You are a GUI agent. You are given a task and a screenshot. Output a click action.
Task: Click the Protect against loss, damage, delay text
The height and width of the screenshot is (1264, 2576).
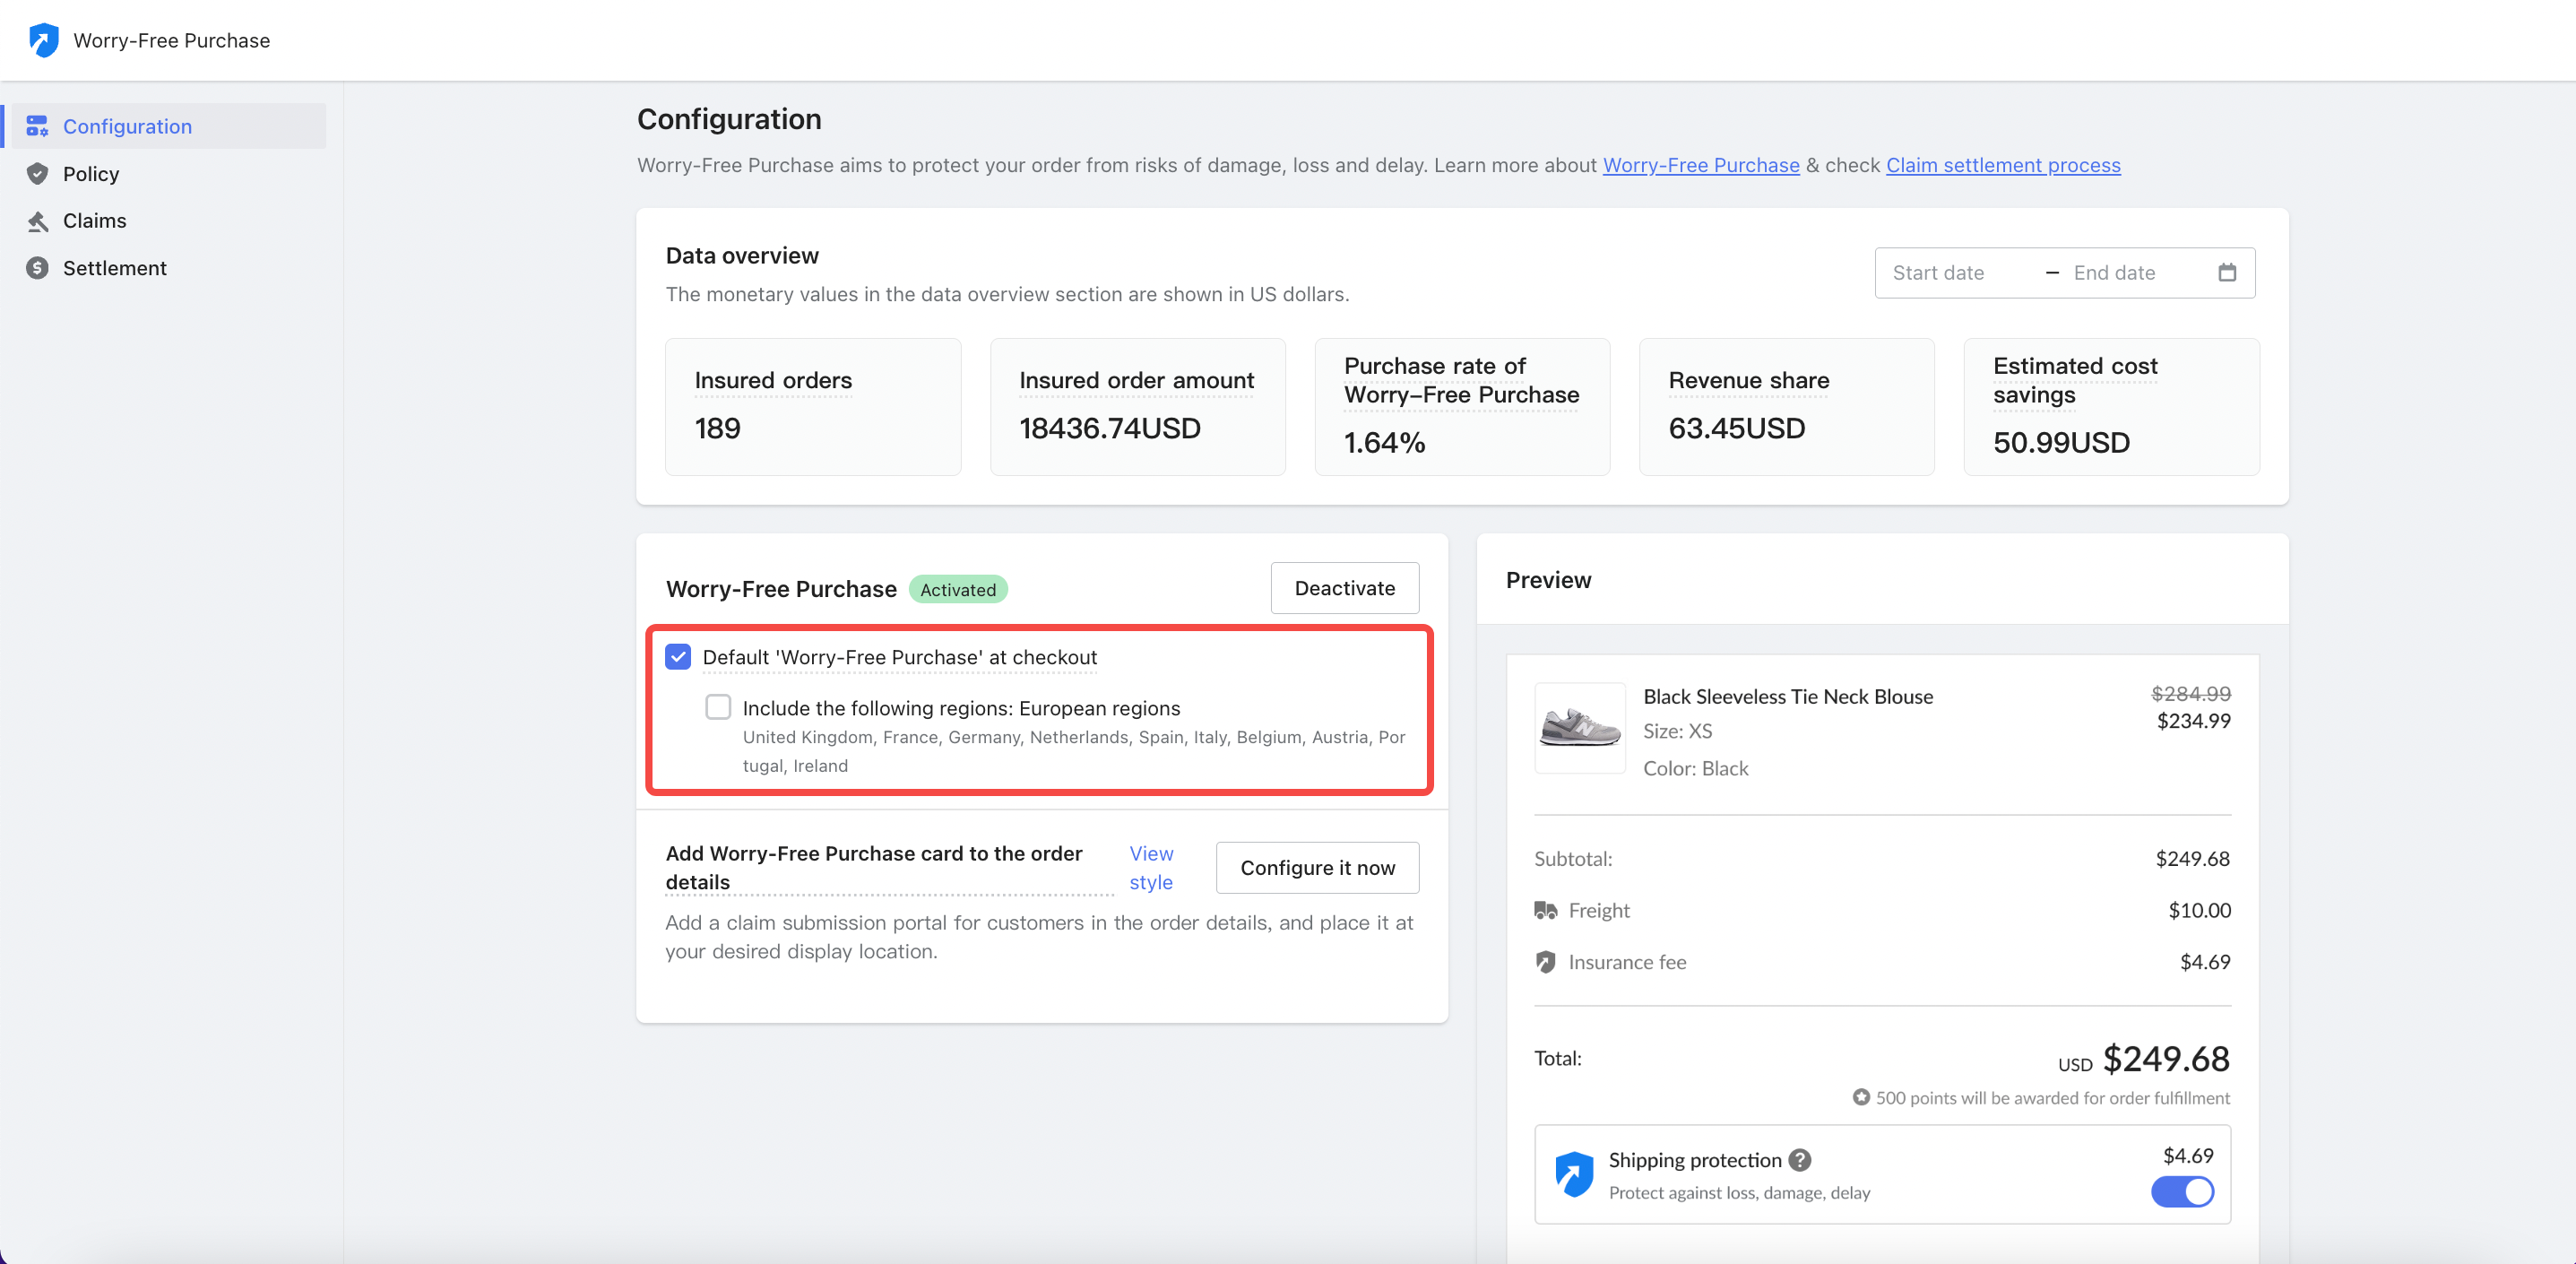point(1739,1193)
